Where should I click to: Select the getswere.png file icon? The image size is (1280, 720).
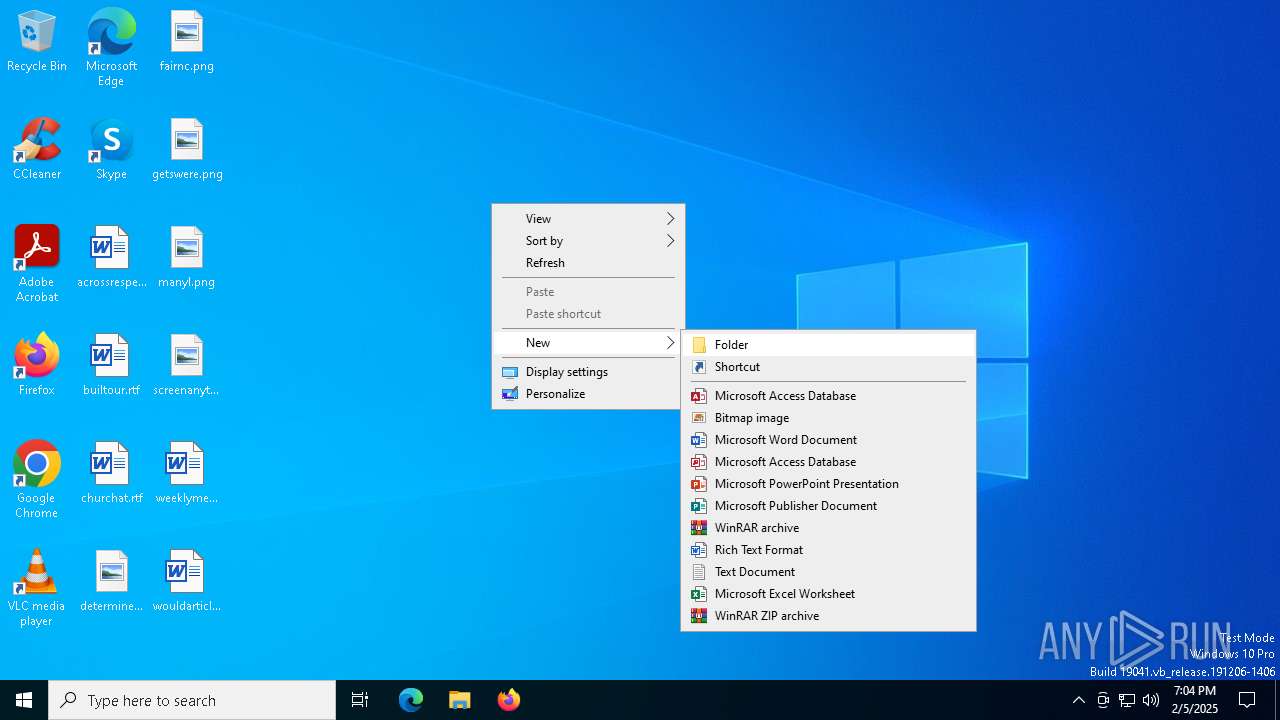click(187, 149)
